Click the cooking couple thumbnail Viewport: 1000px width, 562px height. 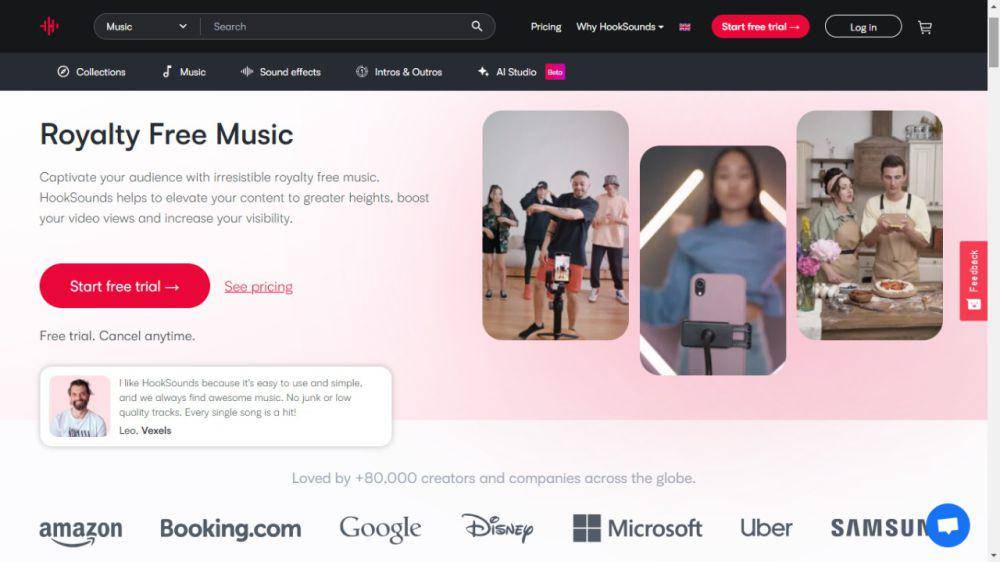[x=869, y=225]
